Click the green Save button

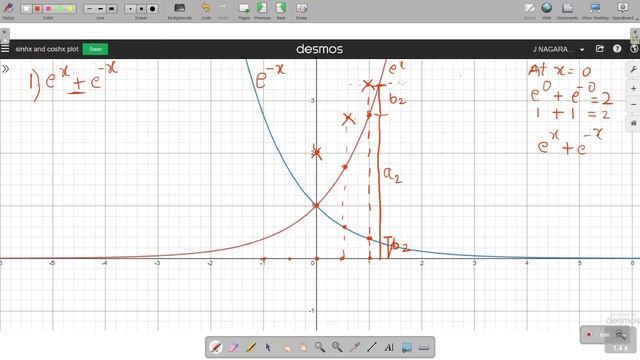(96, 49)
